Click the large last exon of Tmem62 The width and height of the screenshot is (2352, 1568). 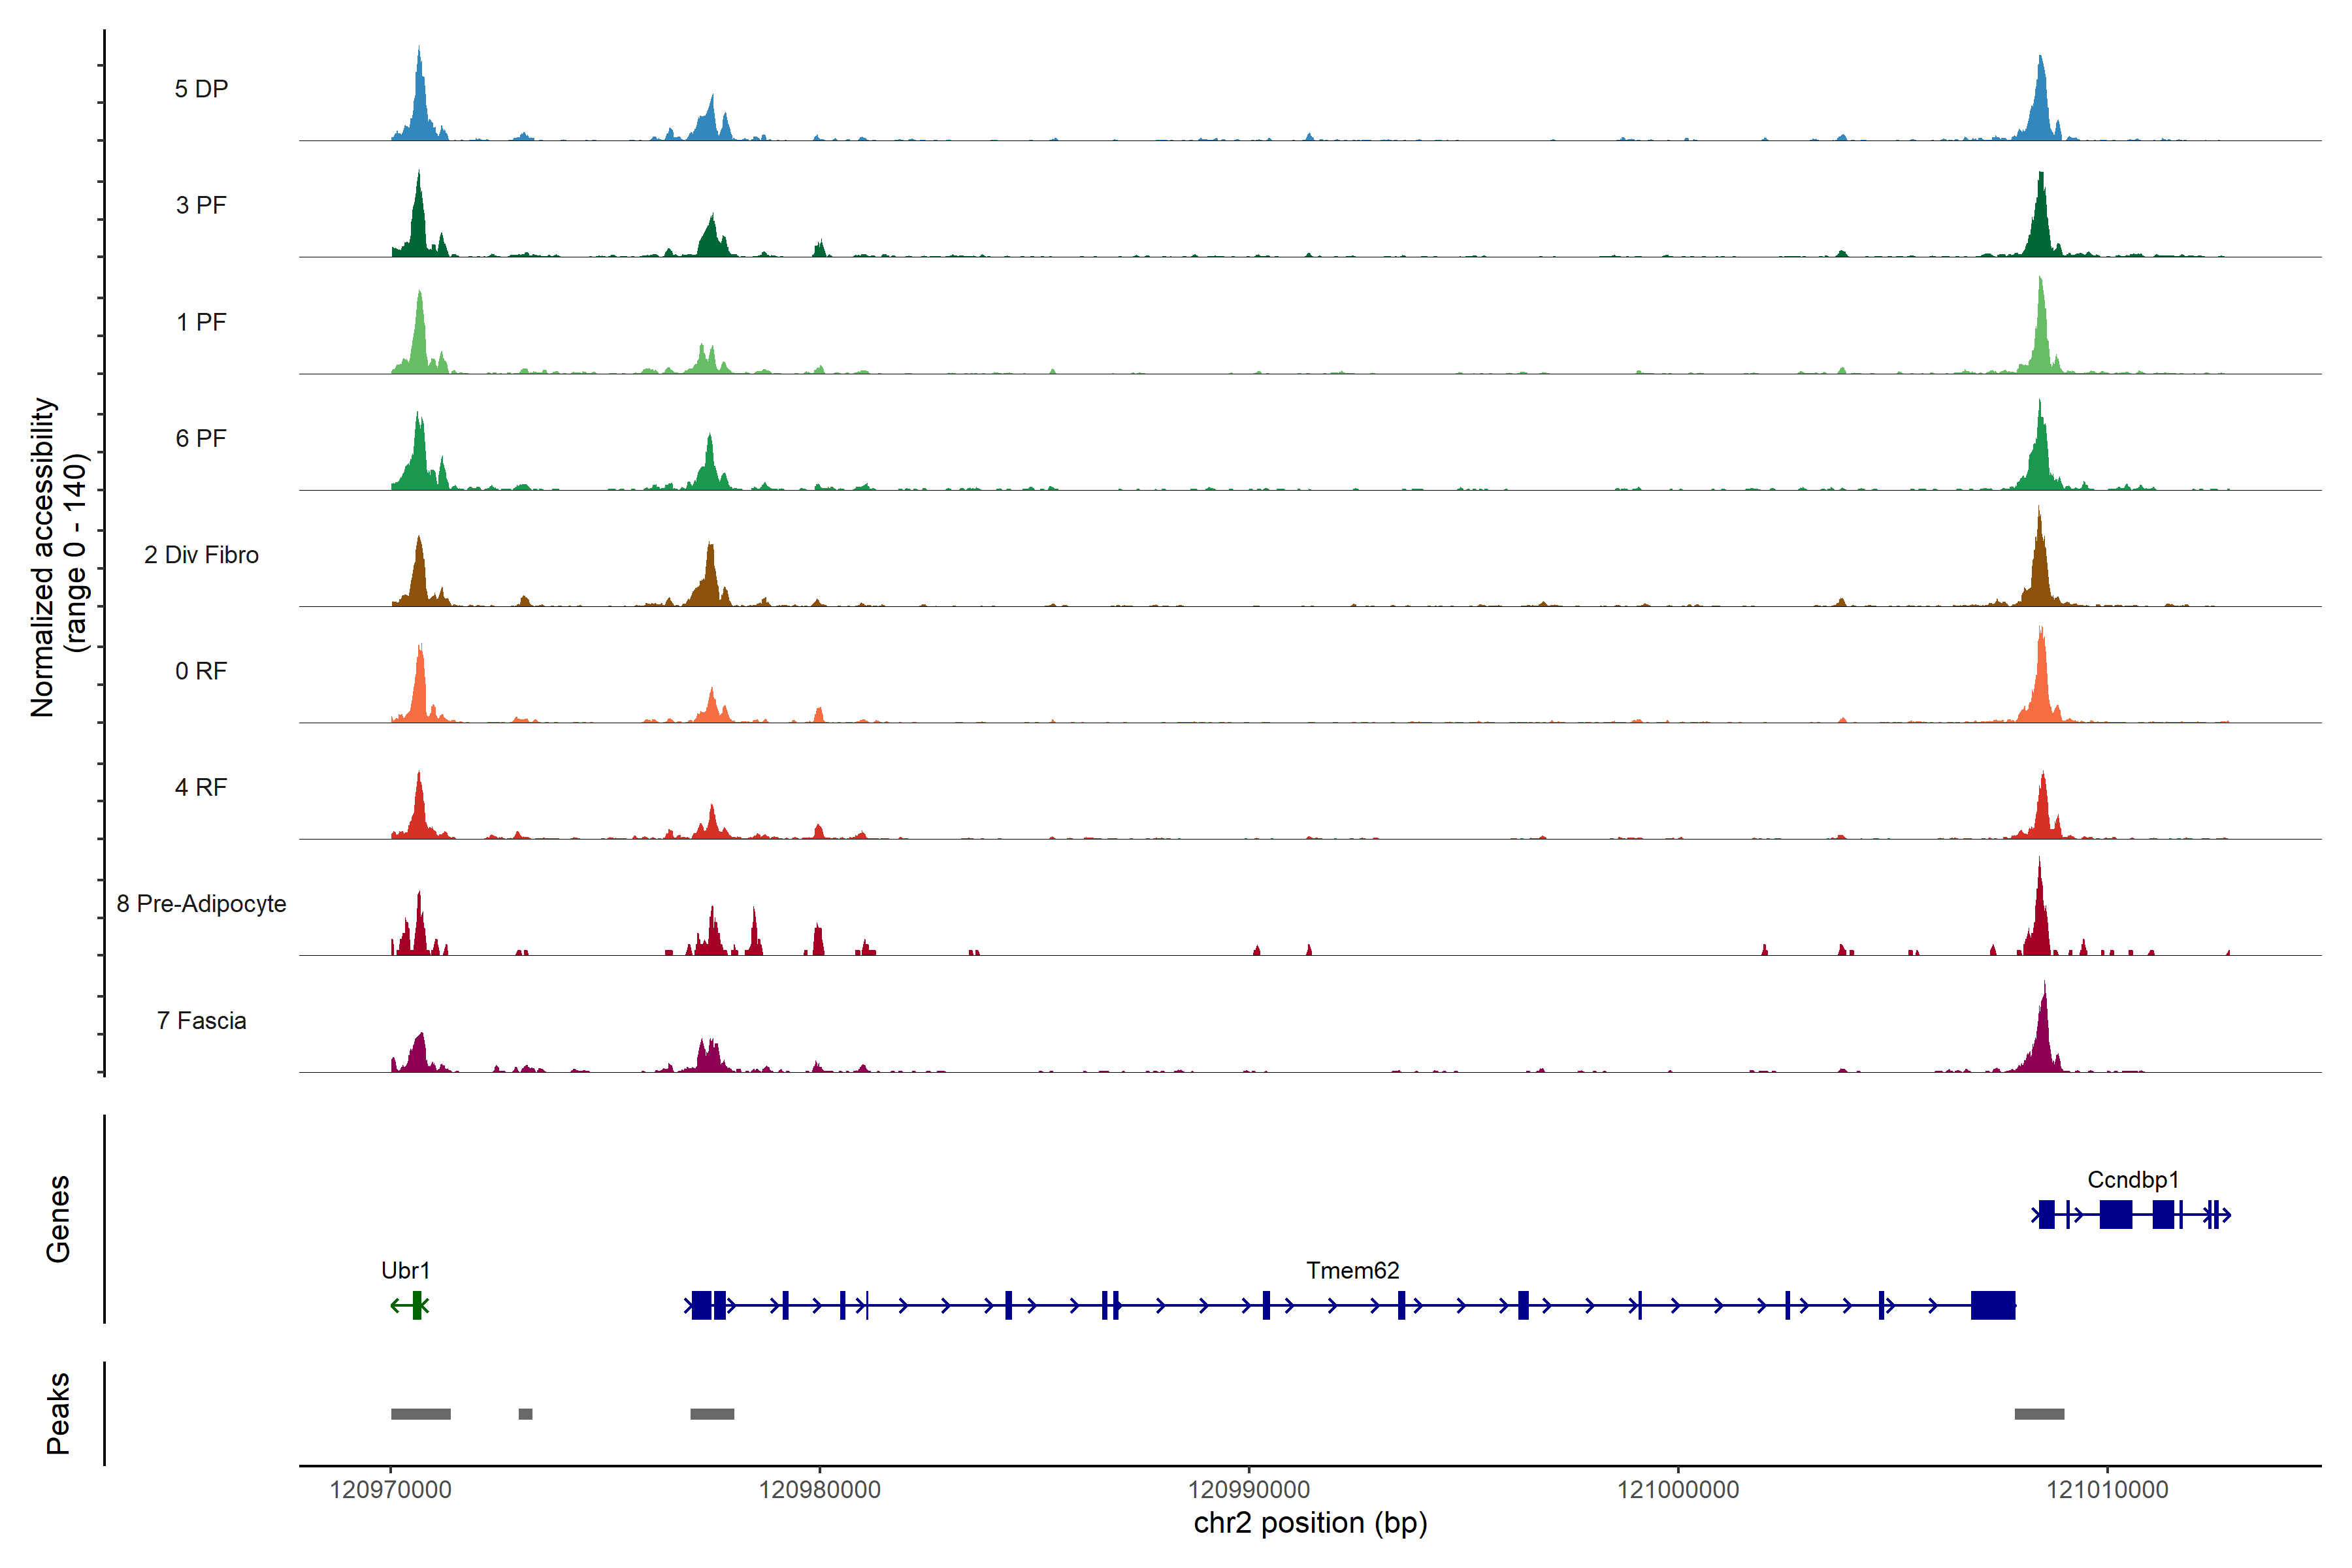[1992, 1305]
